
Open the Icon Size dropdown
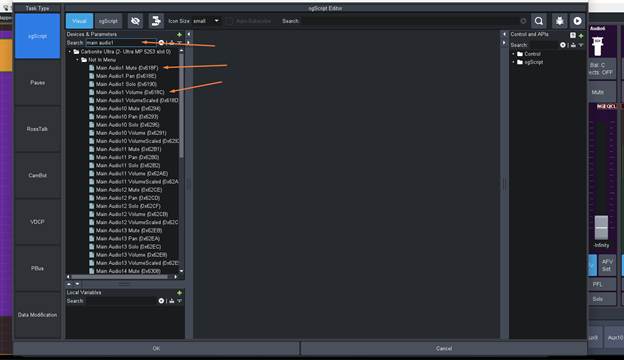coord(217,21)
